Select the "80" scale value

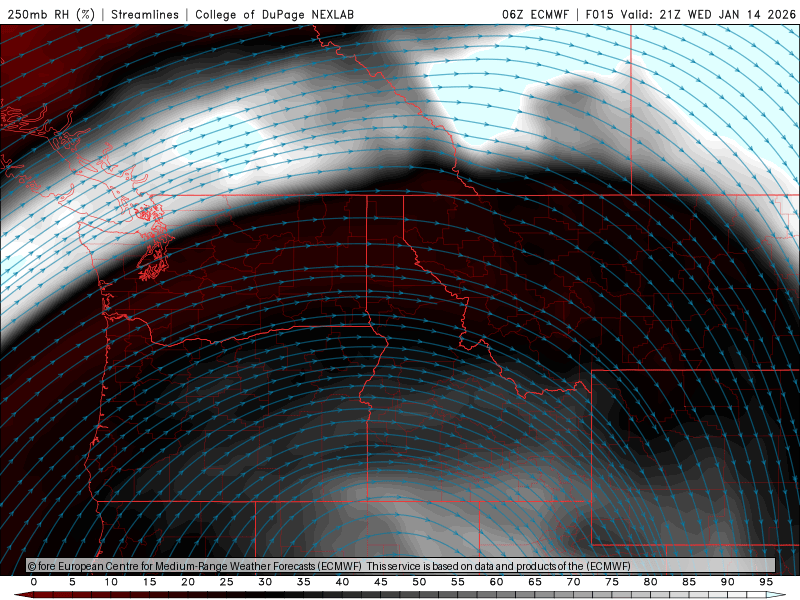coord(650,582)
